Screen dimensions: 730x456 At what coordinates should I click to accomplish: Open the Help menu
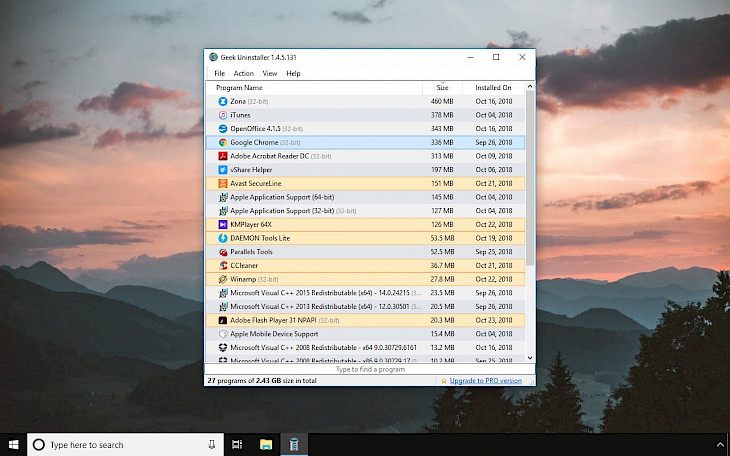pos(293,74)
